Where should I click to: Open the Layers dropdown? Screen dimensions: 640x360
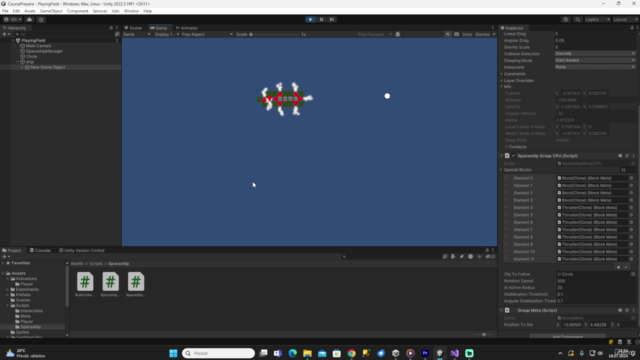pyautogui.click(x=597, y=19)
